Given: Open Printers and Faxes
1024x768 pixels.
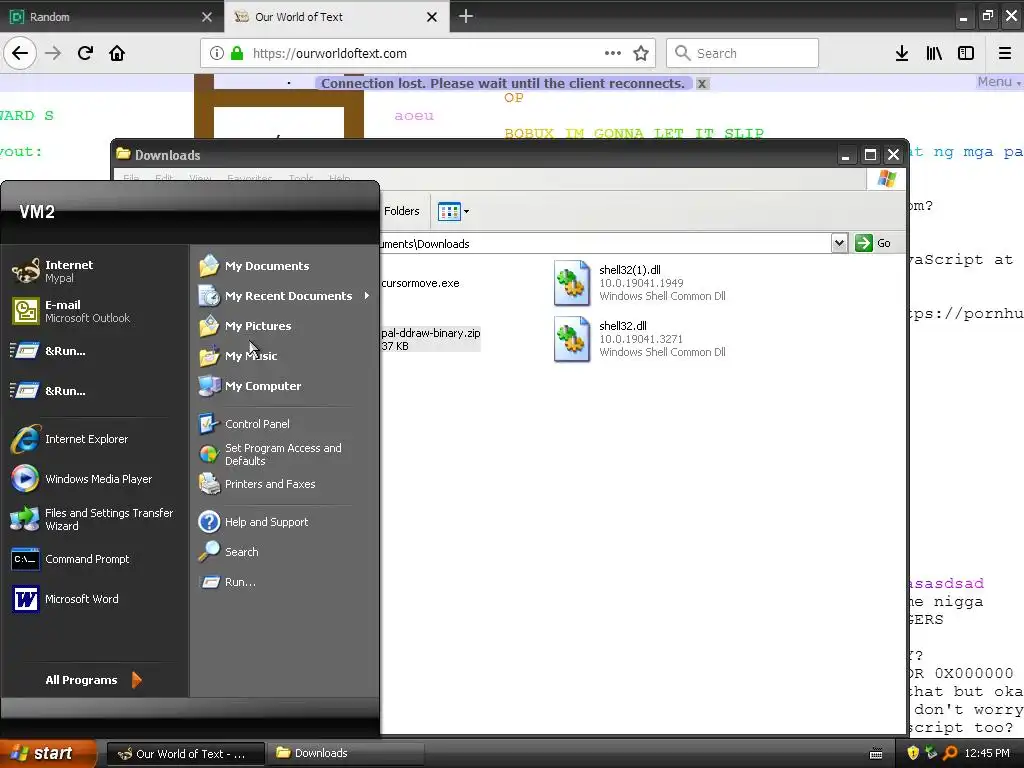Looking at the screenshot, I should coord(285,484).
